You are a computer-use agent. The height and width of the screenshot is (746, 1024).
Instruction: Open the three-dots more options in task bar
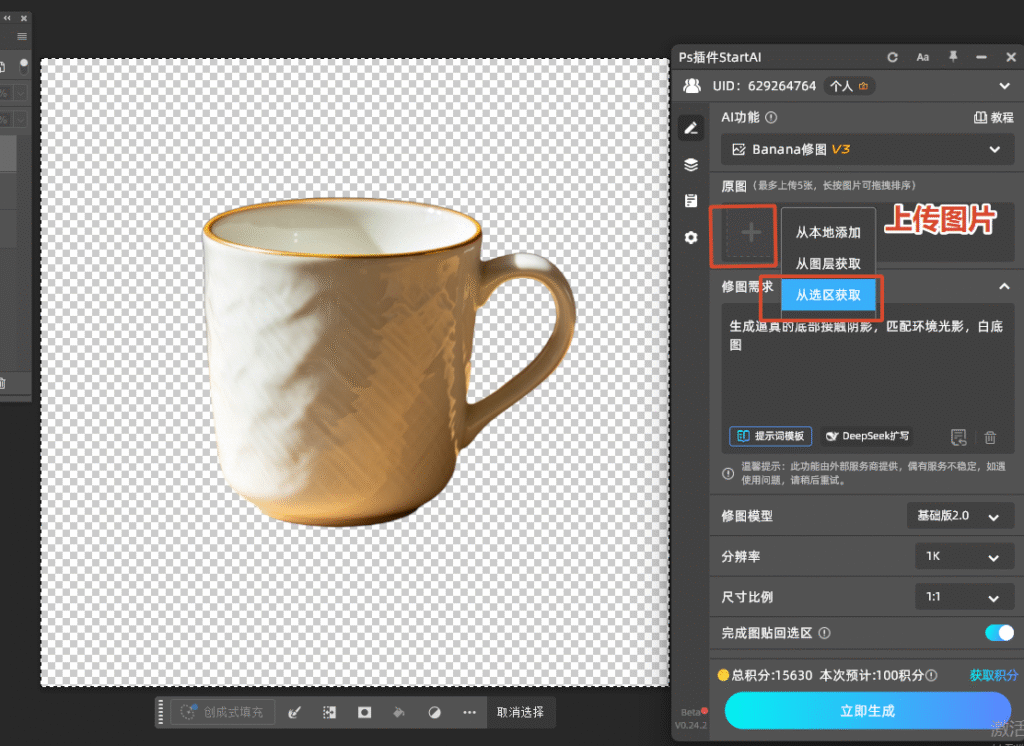469,712
